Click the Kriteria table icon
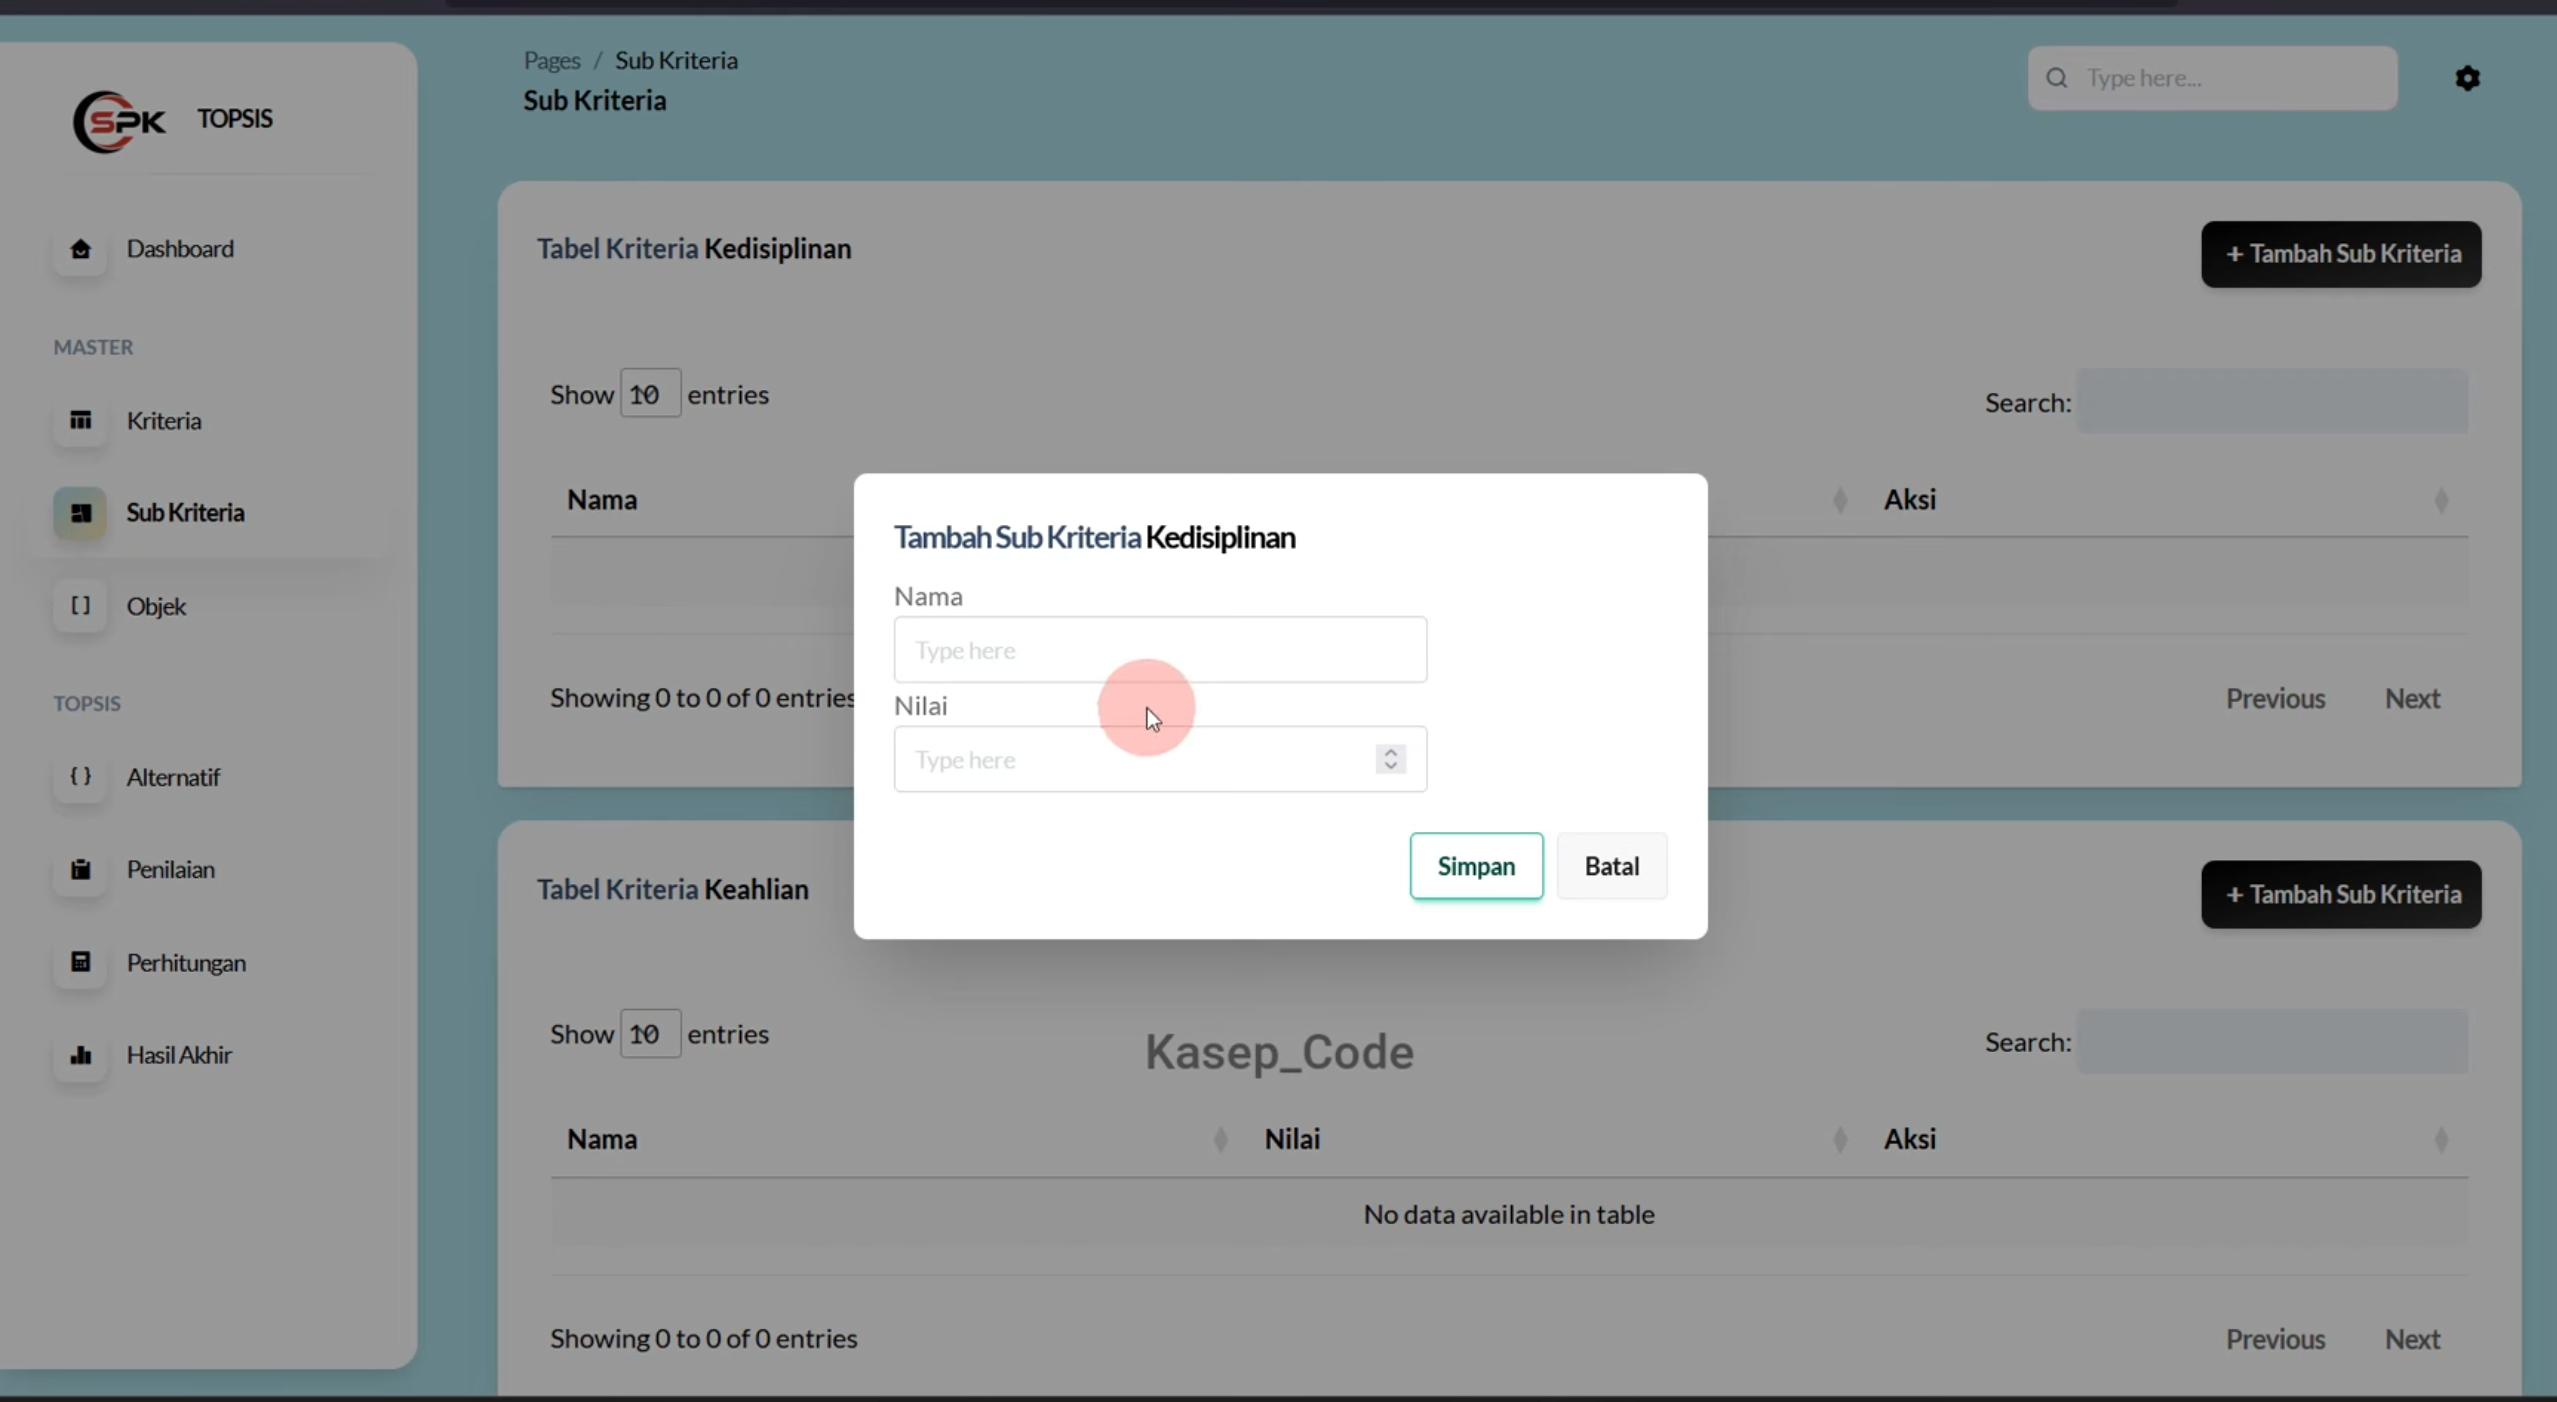The width and height of the screenshot is (2557, 1402). (x=80, y=420)
